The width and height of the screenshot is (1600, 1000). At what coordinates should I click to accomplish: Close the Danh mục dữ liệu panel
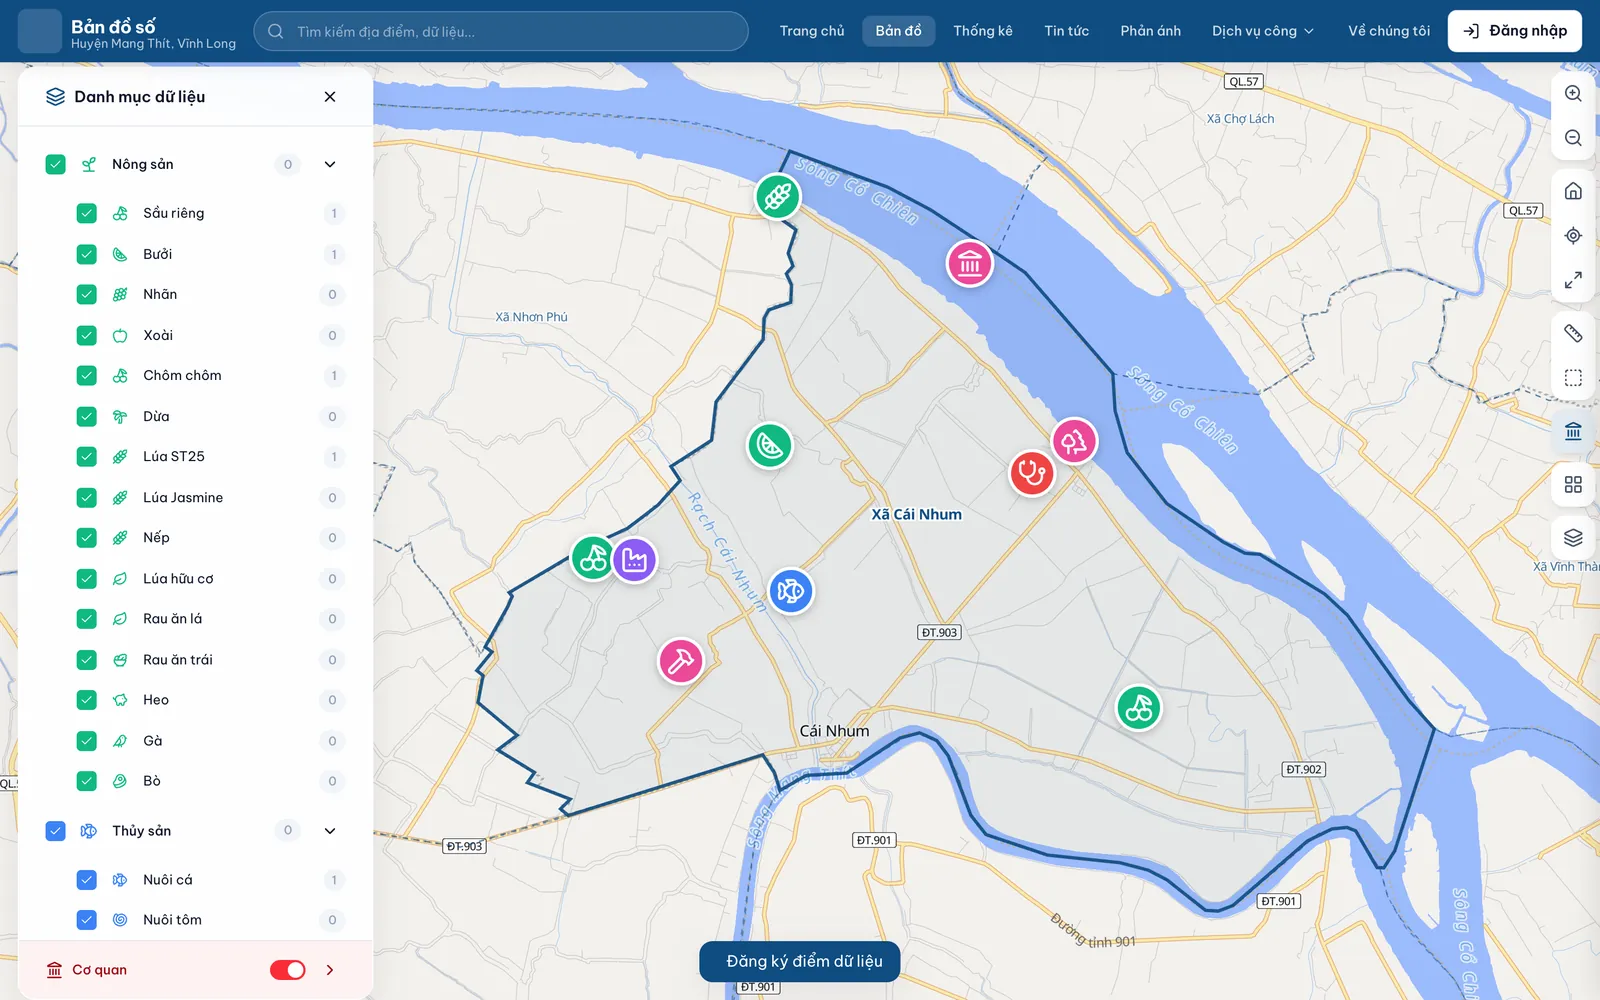tap(330, 97)
